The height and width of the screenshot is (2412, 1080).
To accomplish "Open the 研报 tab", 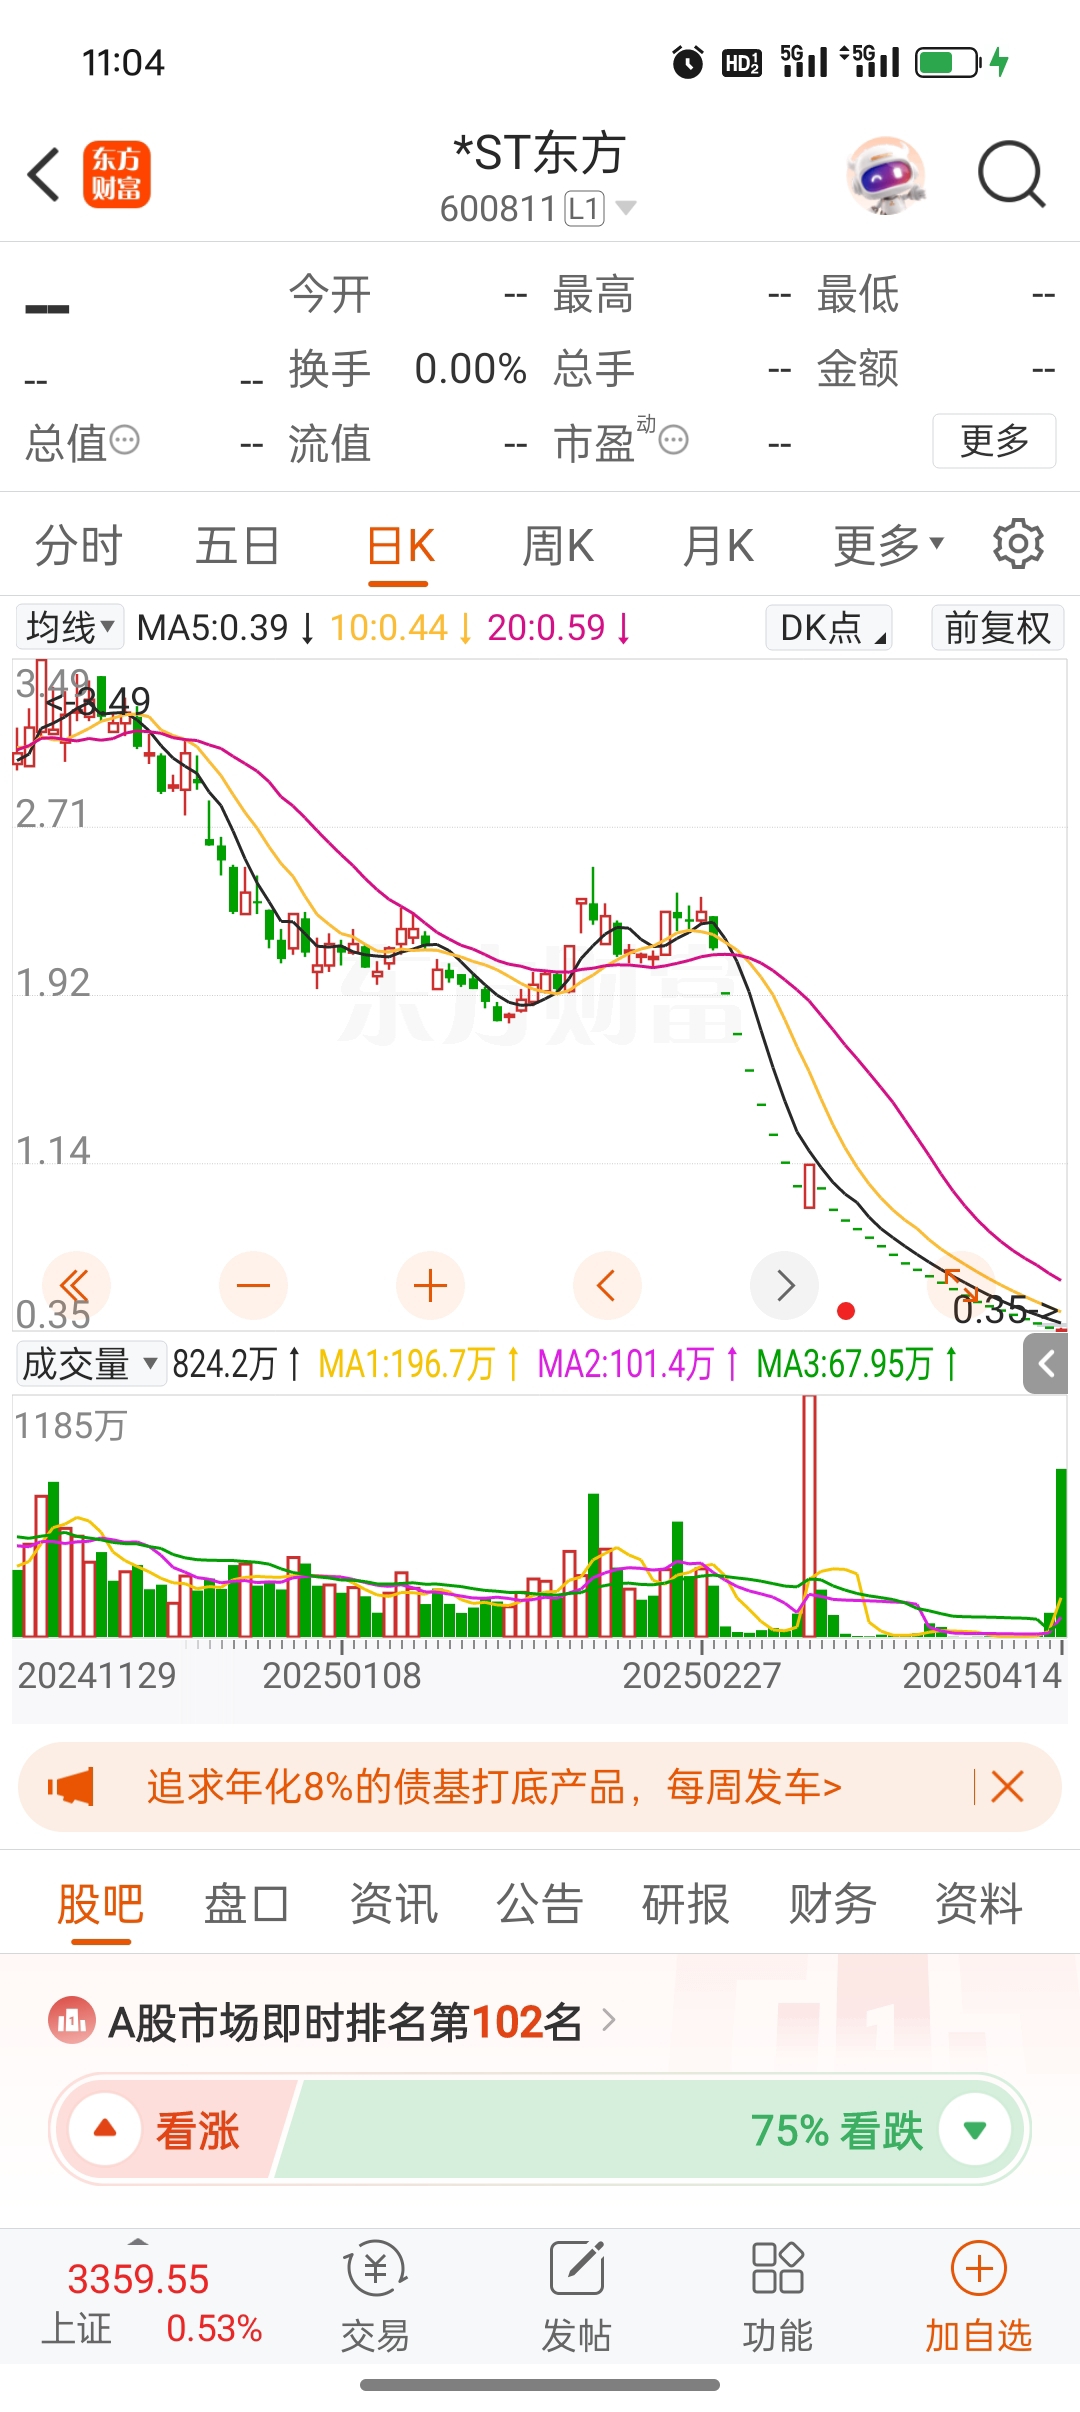I will point(686,1903).
